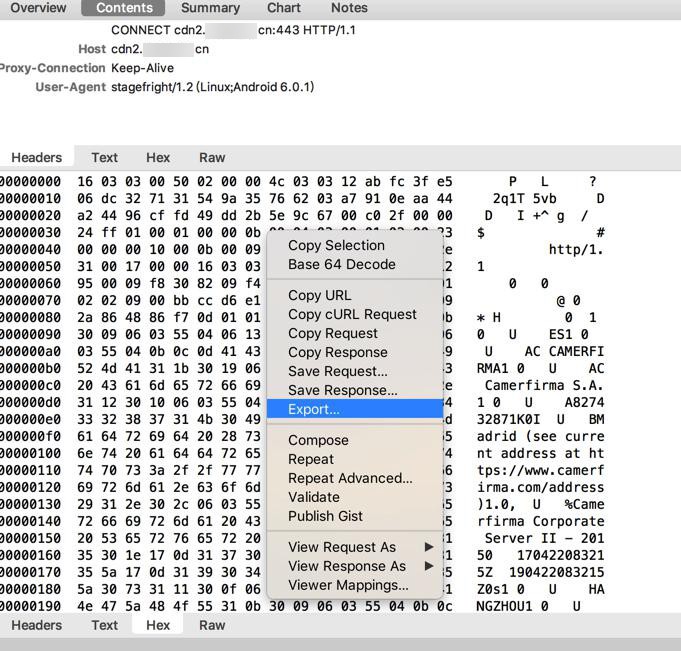
Task: Choose Copy Response menu item
Action: pos(355,352)
